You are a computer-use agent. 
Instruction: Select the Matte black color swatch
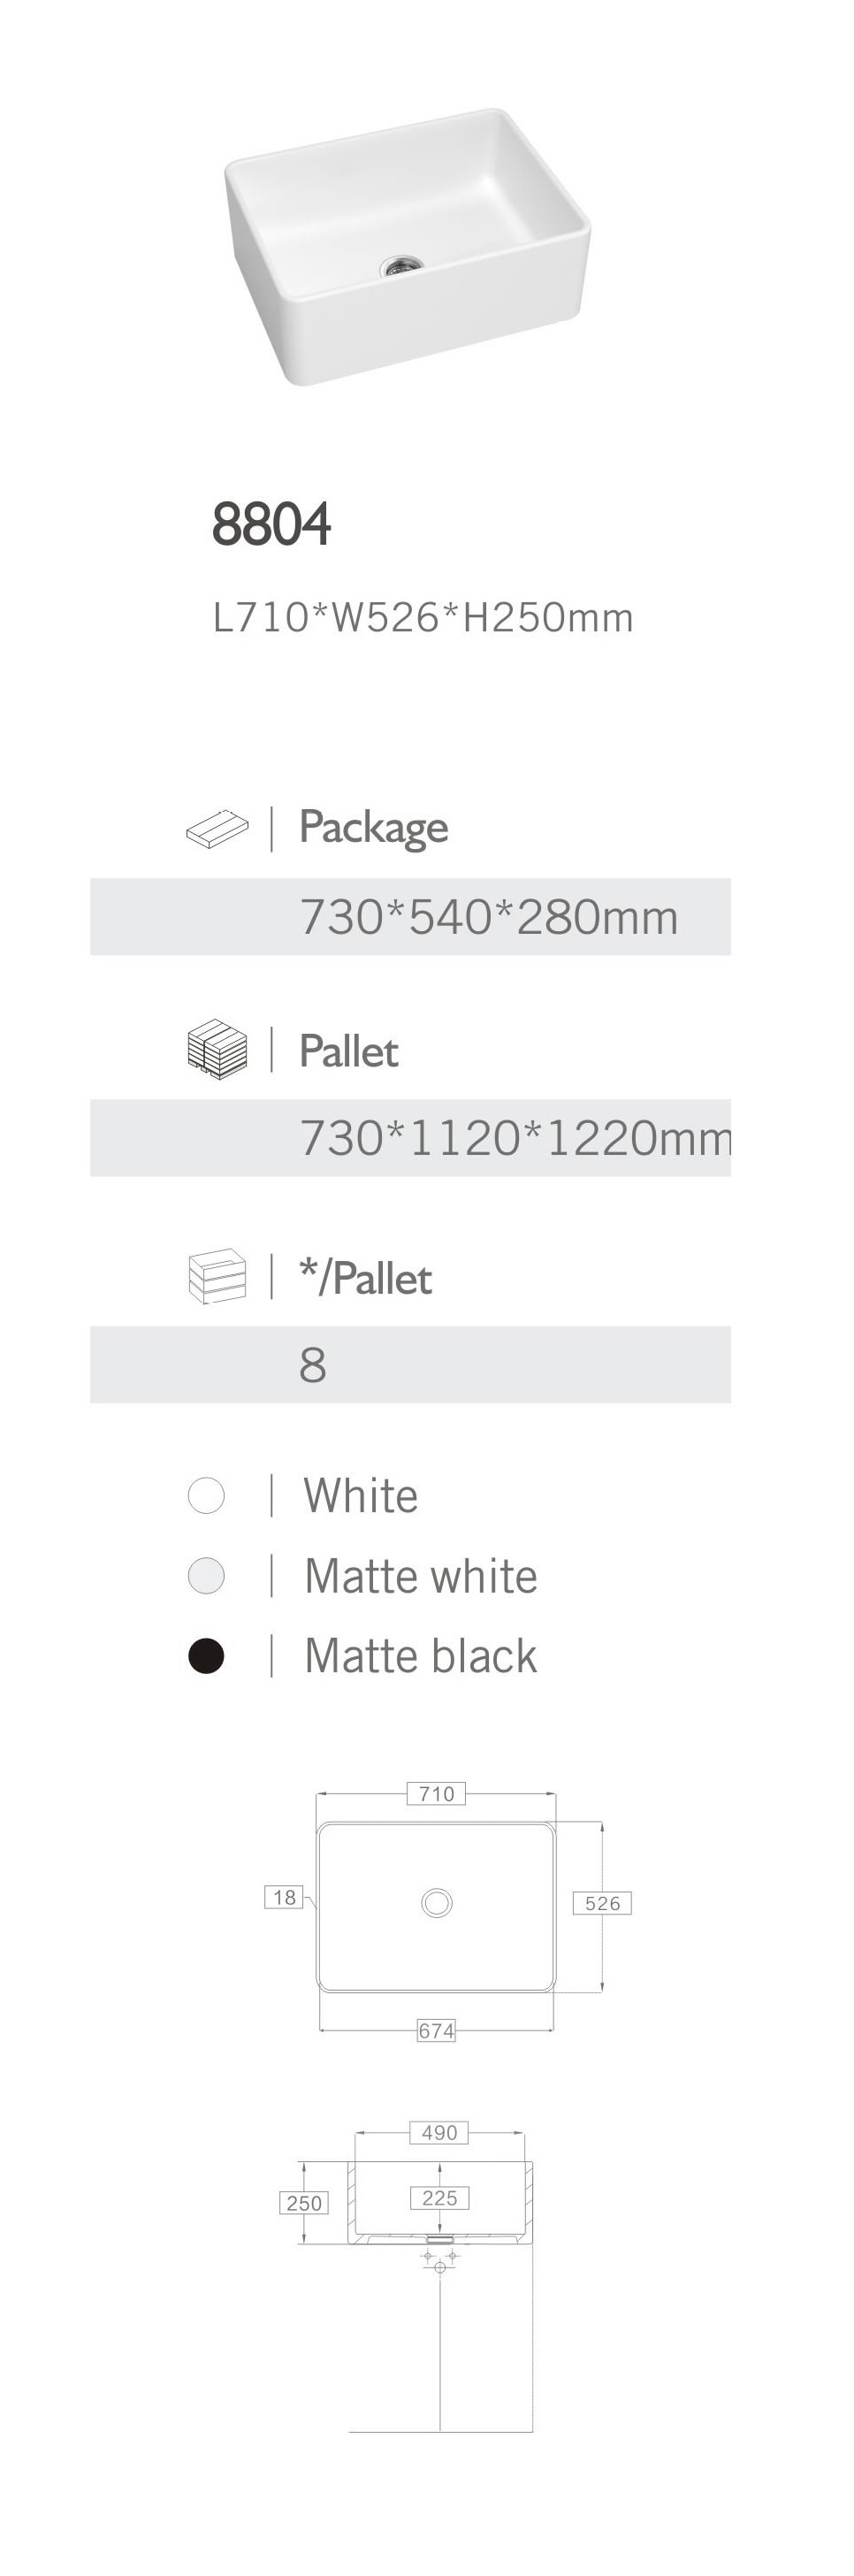coord(206,1656)
